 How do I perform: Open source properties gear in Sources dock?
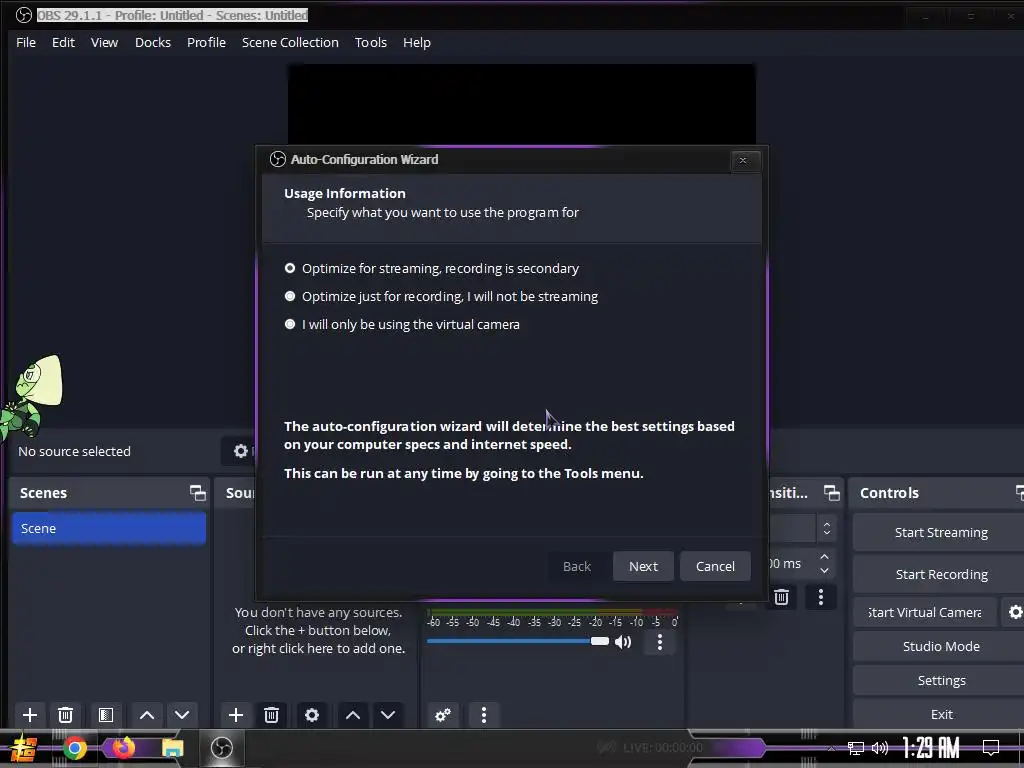pyautogui.click(x=312, y=714)
